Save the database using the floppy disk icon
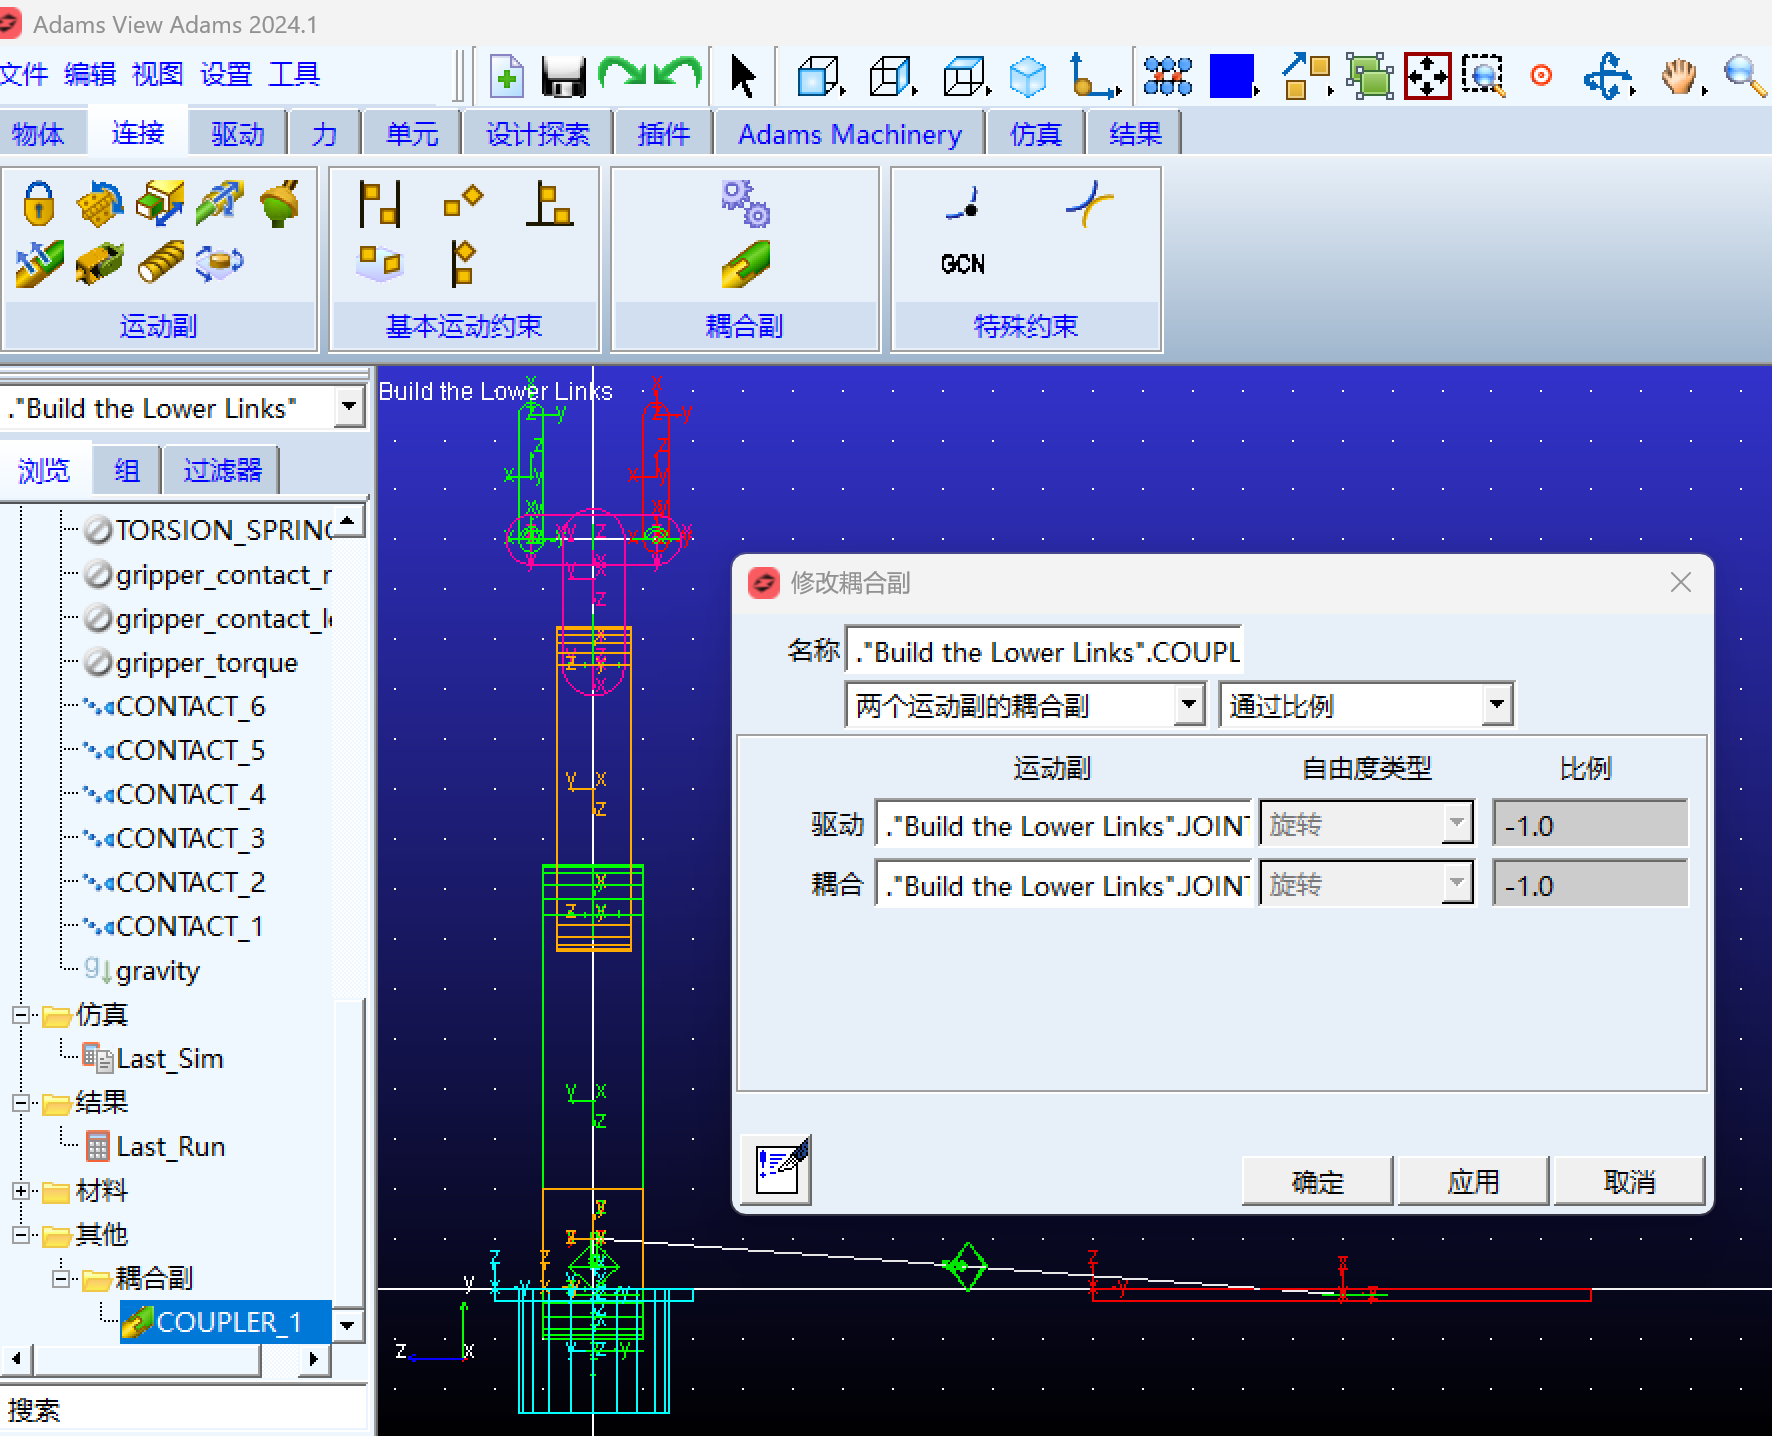The height and width of the screenshot is (1436, 1772). coord(563,76)
